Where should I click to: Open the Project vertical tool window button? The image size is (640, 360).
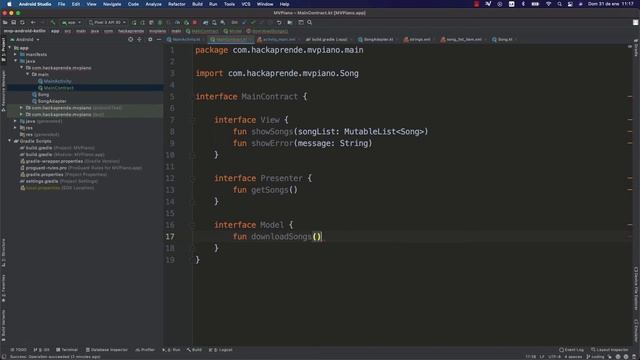click(3, 49)
